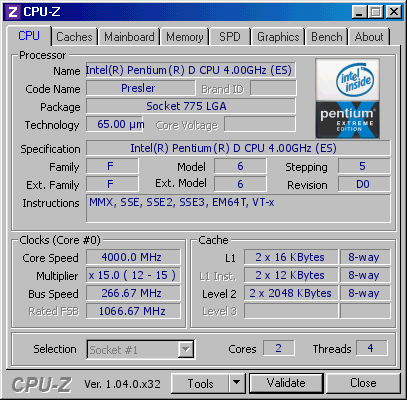Switch to the Graphics tab

[278, 37]
